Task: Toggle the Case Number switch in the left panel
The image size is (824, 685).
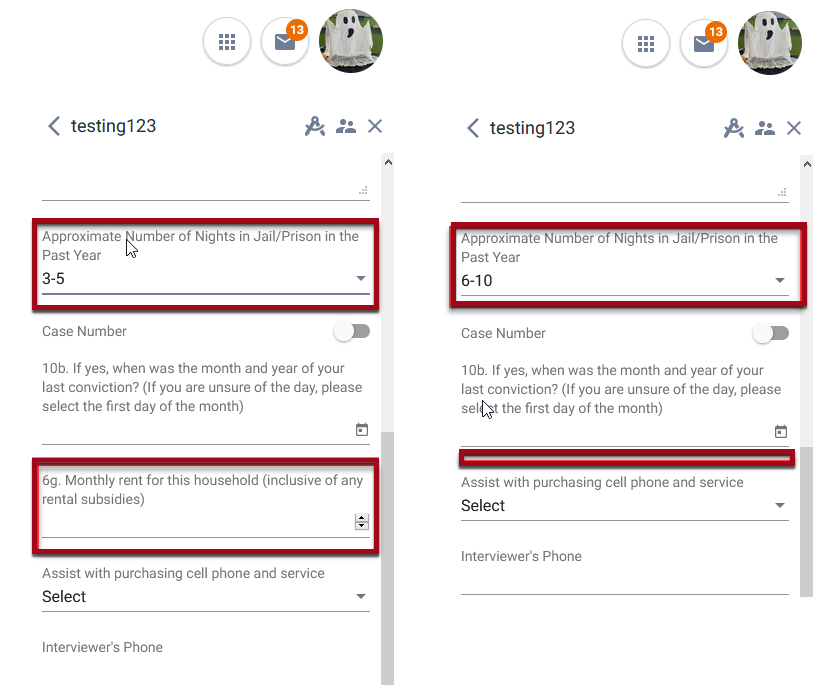Action: [x=352, y=331]
